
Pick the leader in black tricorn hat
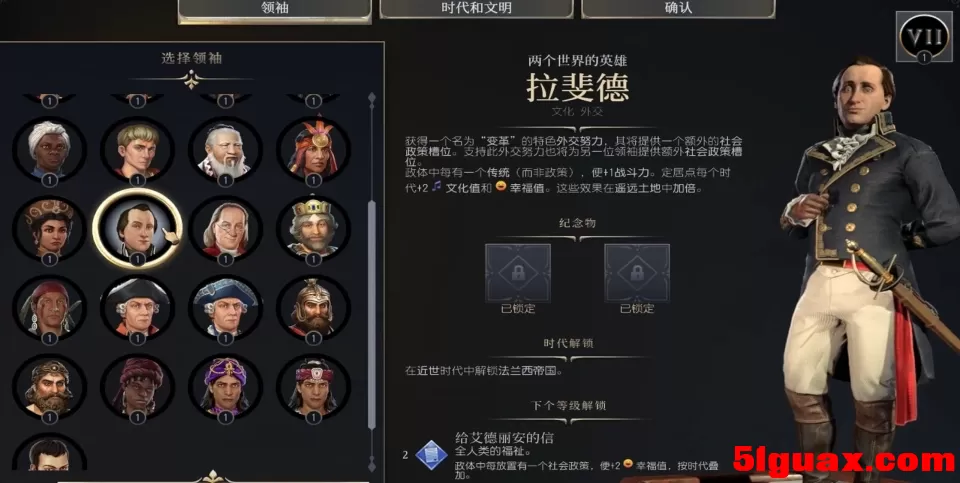(137, 308)
